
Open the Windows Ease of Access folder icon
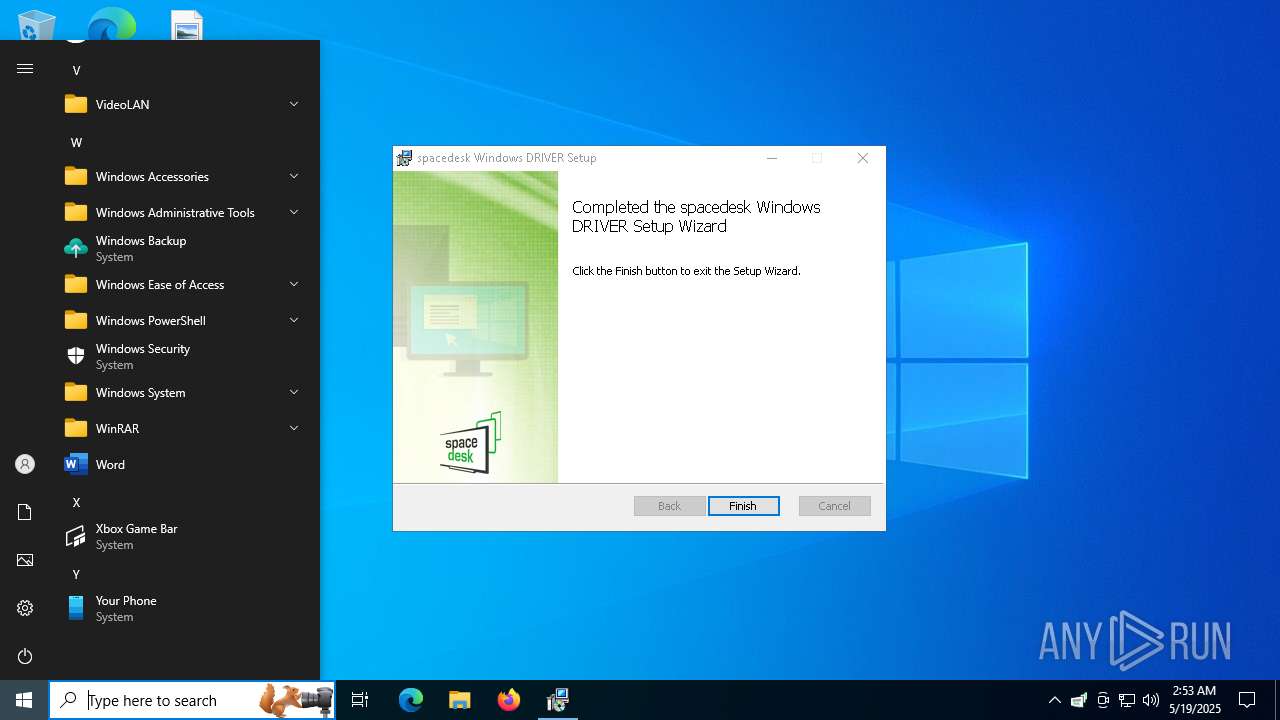pos(76,284)
